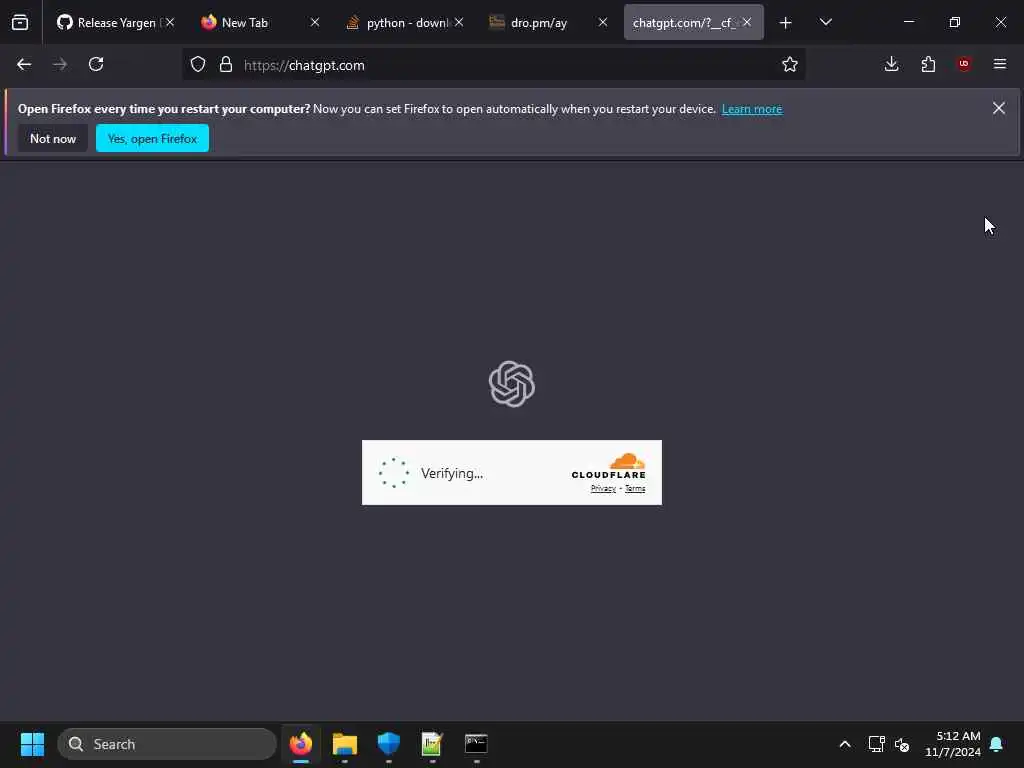1024x768 pixels.
Task: Open tracking protection shield panel
Action: (198, 65)
